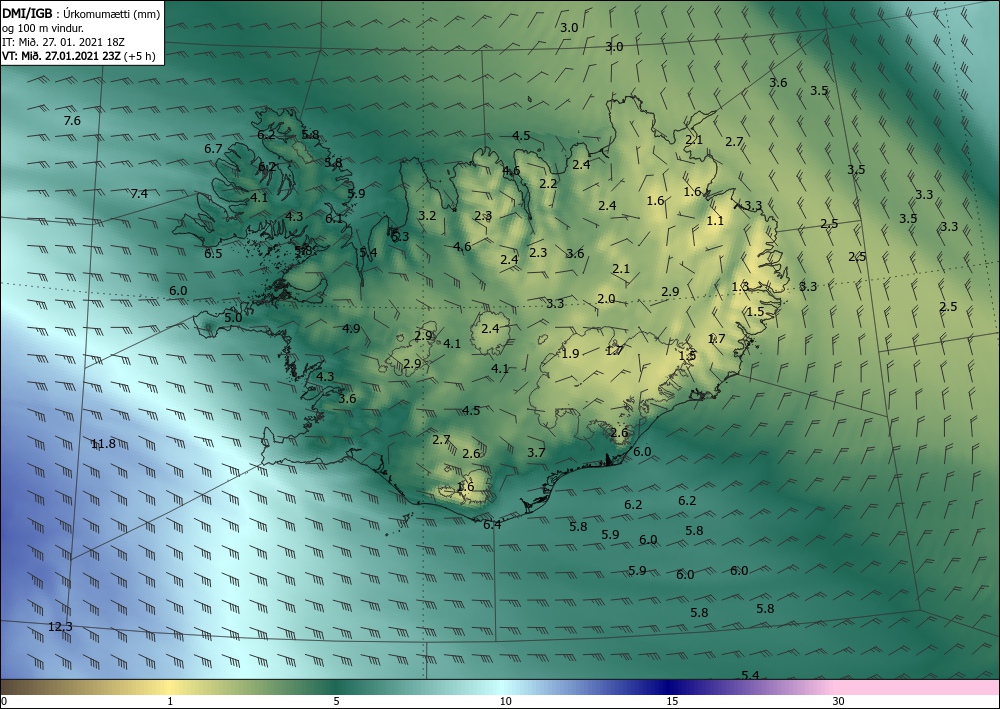This screenshot has width=1000, height=709.
Task: Click the 6.5 value label
Action: pos(213,254)
